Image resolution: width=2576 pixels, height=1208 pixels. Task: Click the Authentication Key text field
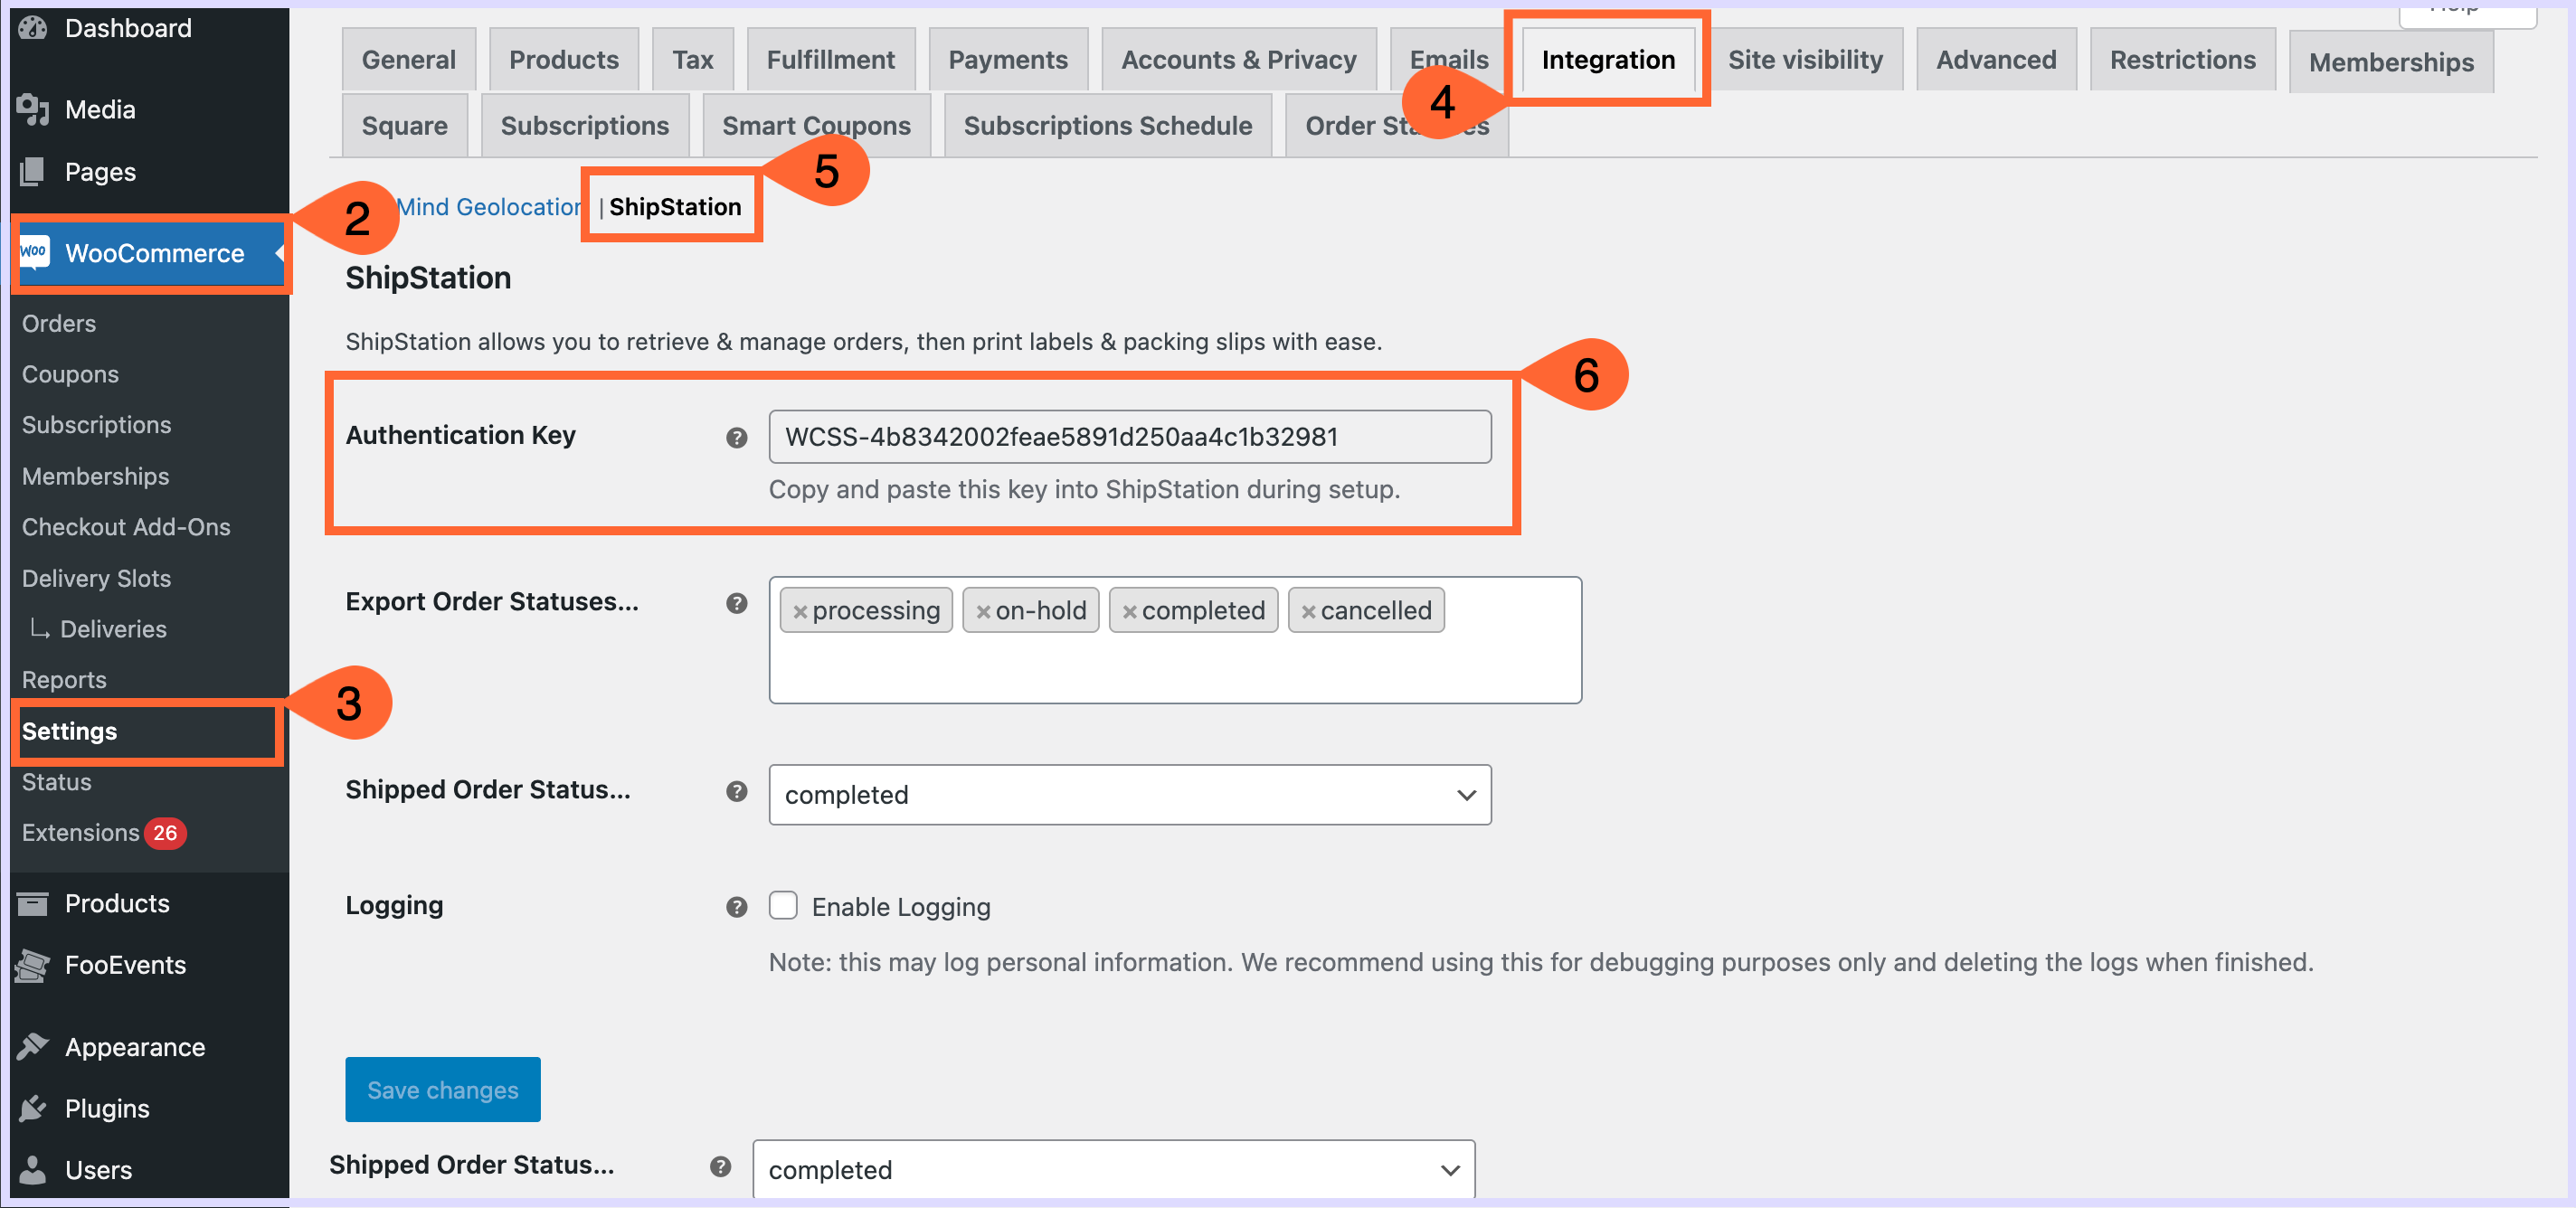click(x=1130, y=437)
